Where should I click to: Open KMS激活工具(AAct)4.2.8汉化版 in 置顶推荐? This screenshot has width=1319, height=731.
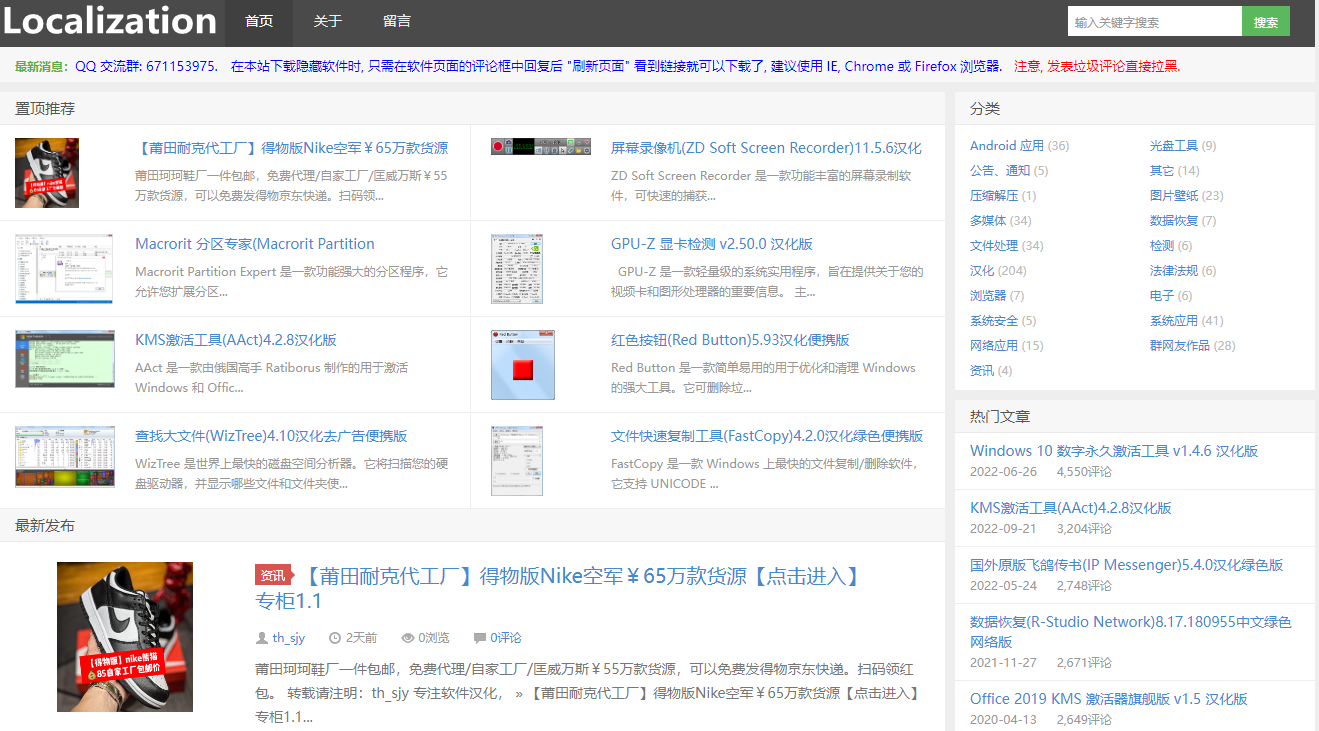[236, 340]
